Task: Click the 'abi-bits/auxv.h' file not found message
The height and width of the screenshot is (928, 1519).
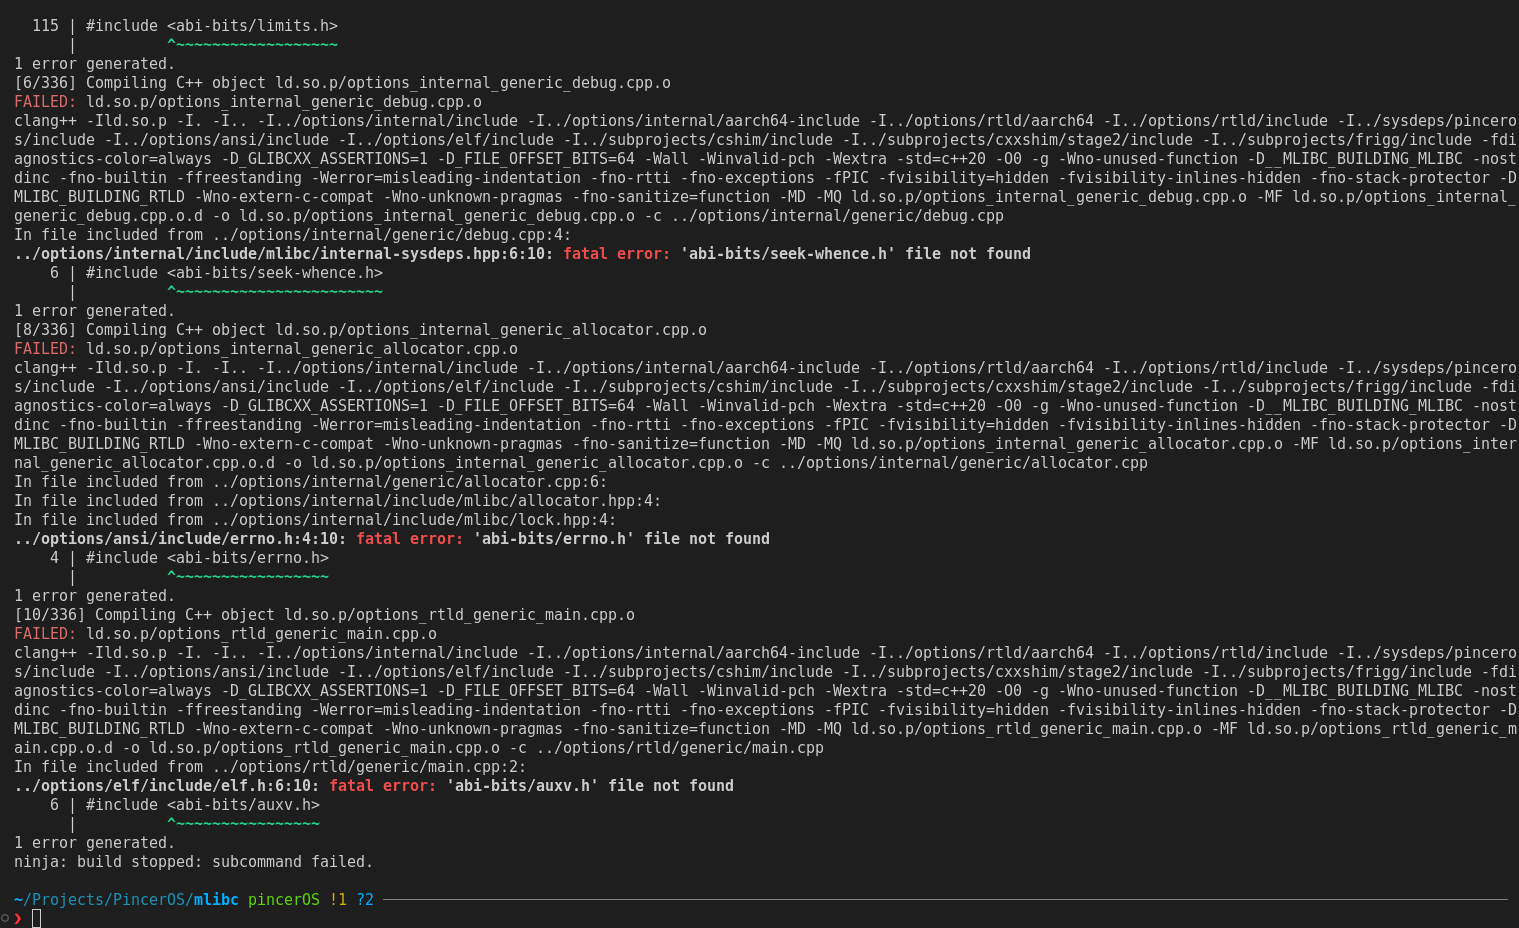Action: pos(590,786)
